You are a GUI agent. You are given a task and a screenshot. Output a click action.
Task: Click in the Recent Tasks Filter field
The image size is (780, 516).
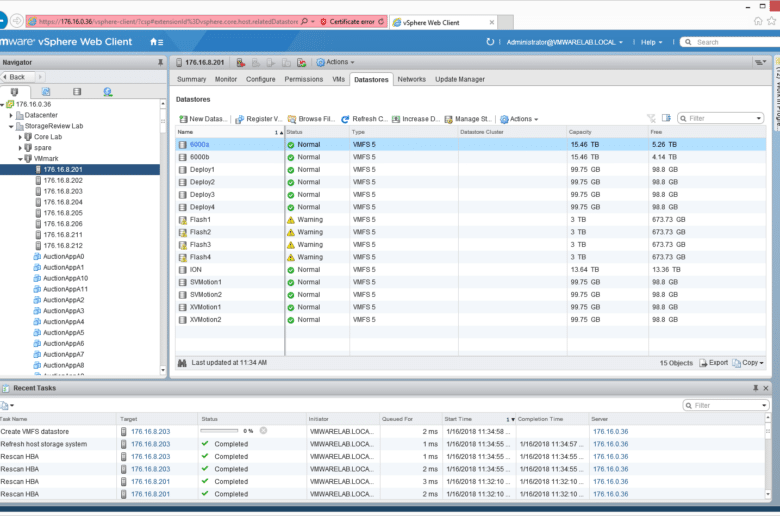726,406
